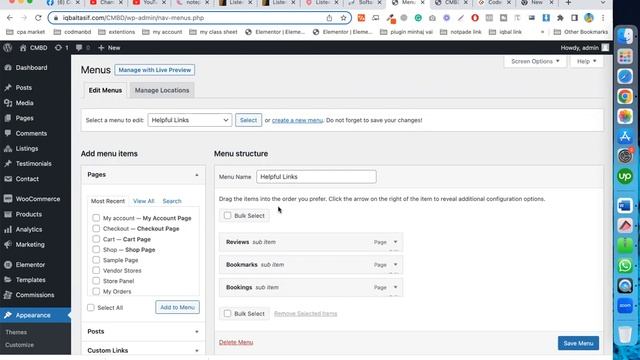Click the Templates folder icon
Screen dimensions: 640x360
pyautogui.click(x=8, y=280)
